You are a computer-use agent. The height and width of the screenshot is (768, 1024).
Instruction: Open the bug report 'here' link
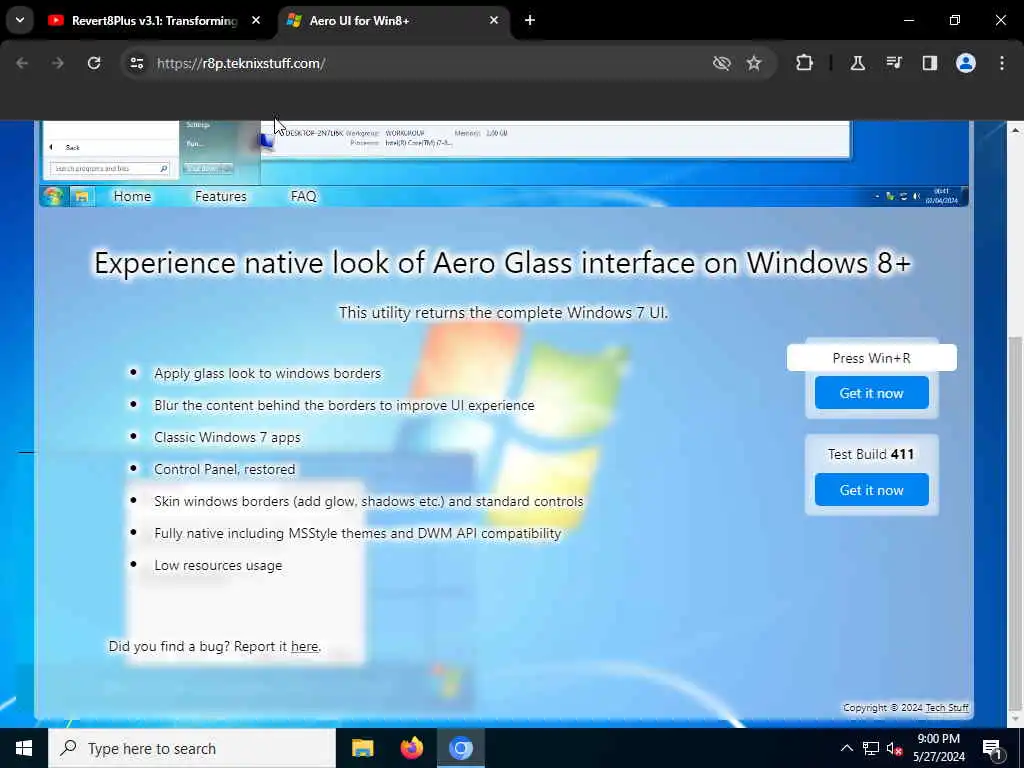[304, 647]
